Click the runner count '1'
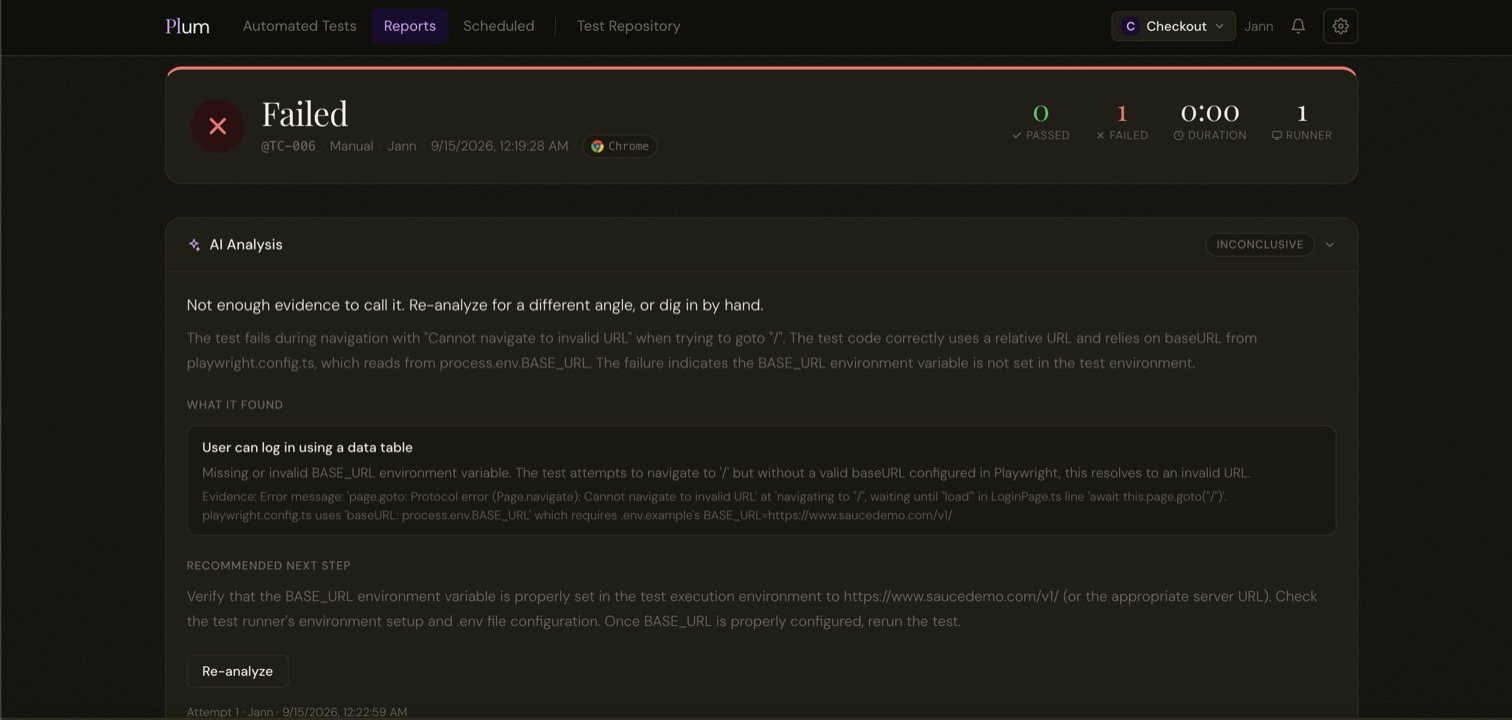 1302,112
